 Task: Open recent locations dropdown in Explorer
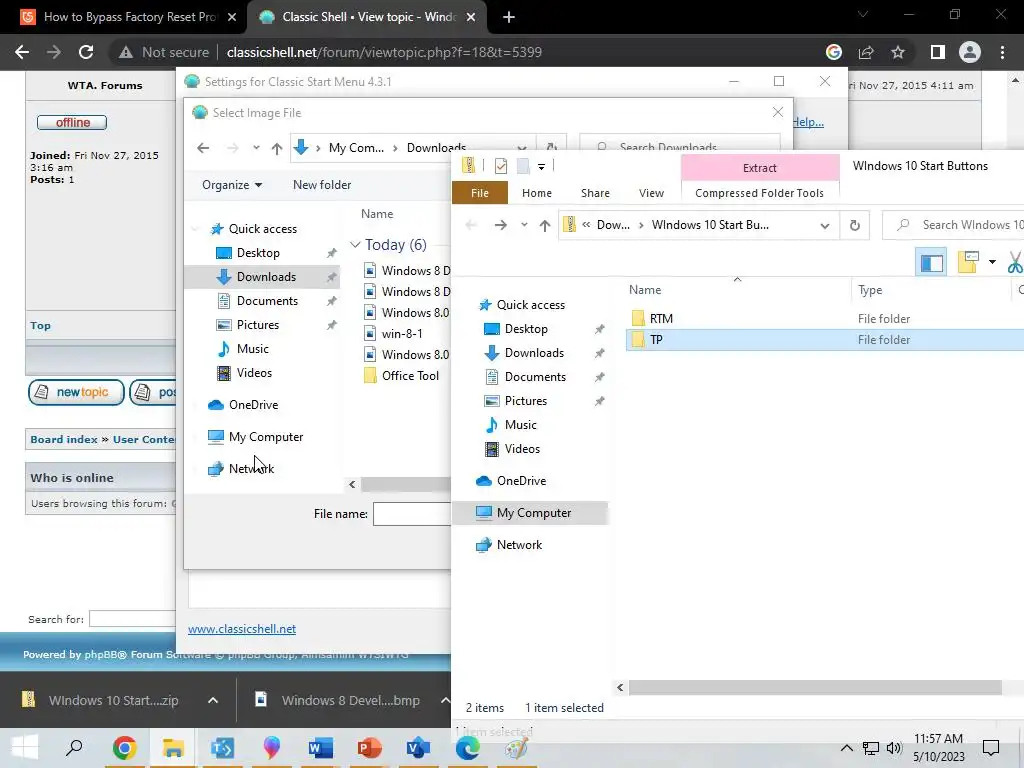click(524, 225)
